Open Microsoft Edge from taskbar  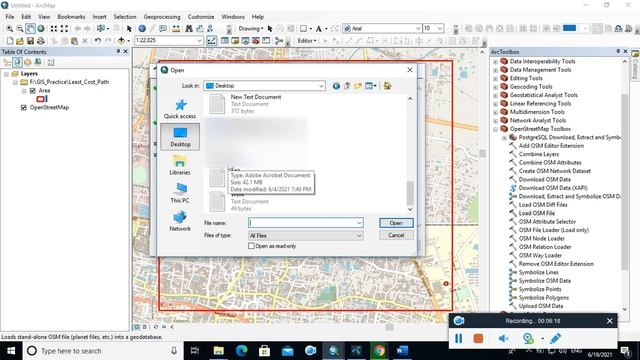click(x=242, y=351)
